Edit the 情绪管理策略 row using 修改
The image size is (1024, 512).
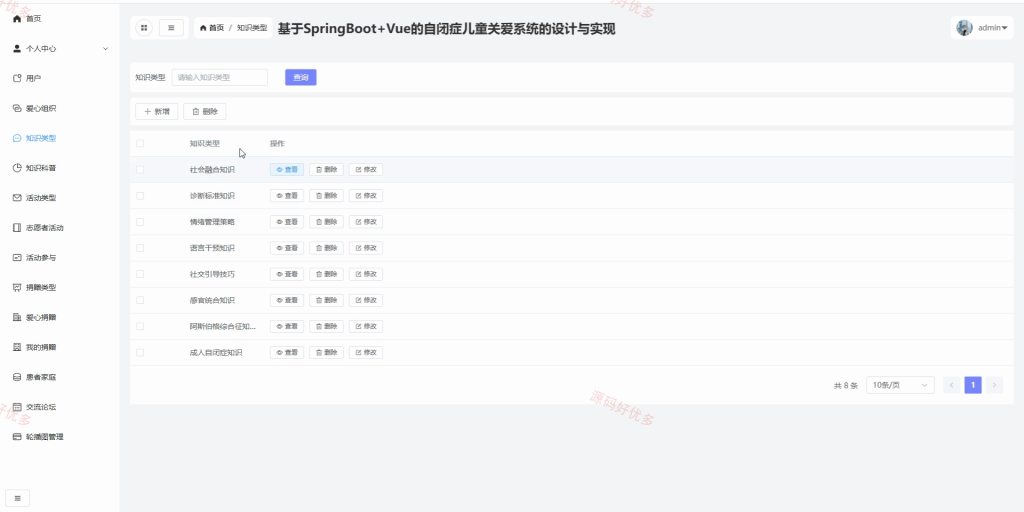point(366,222)
